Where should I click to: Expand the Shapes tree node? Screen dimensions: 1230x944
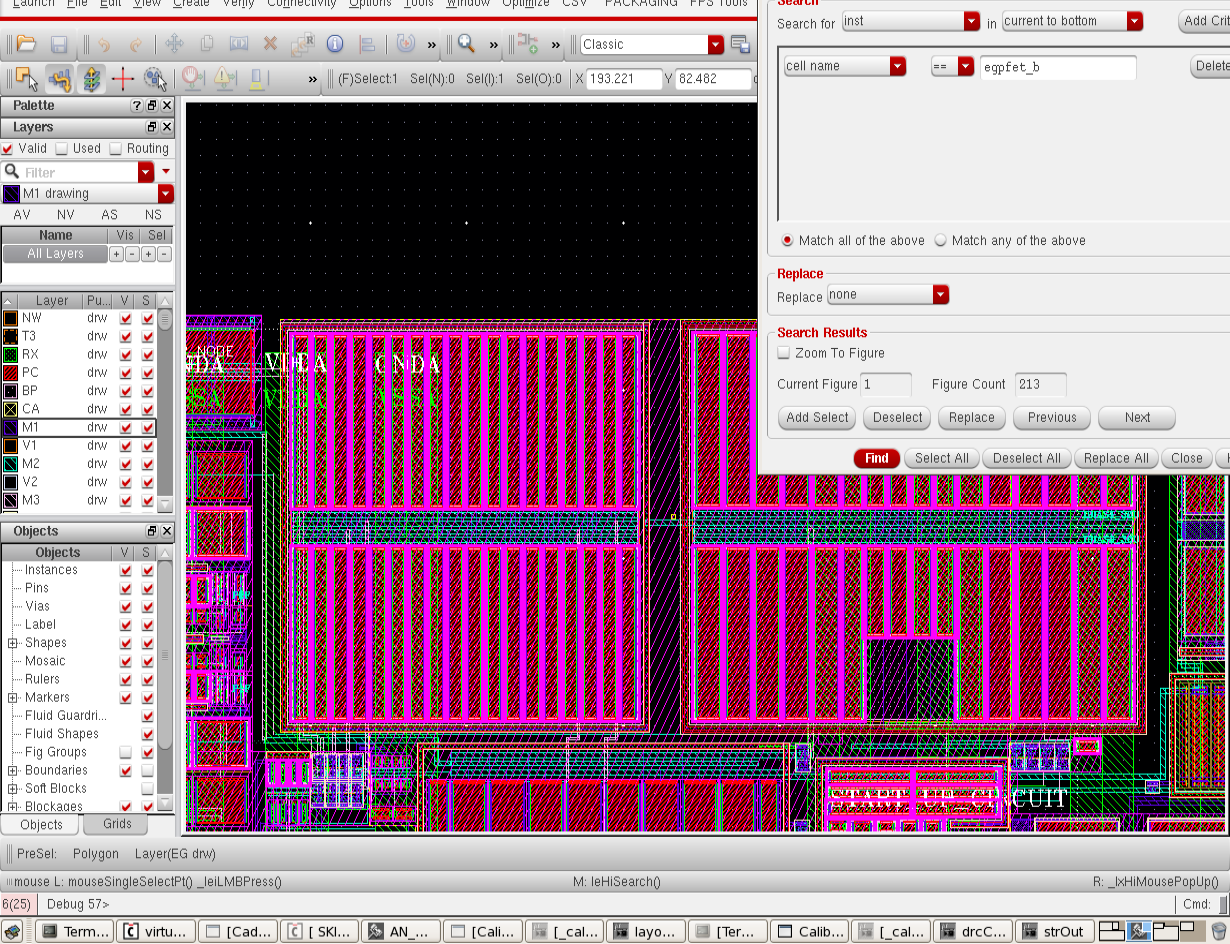tap(13, 643)
